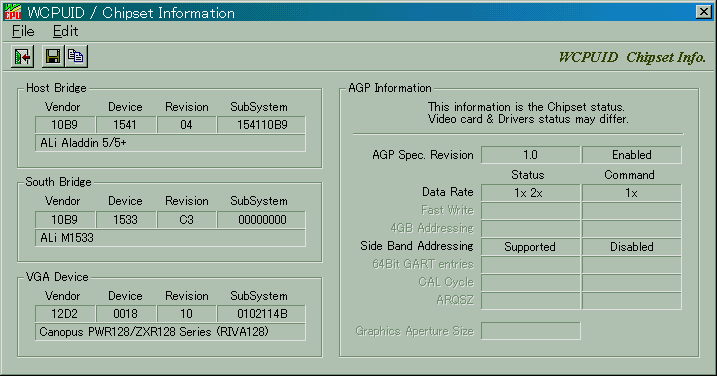This screenshot has height=376, width=717.
Task: Click Side Band Addressing Disabled field
Action: 631,247
